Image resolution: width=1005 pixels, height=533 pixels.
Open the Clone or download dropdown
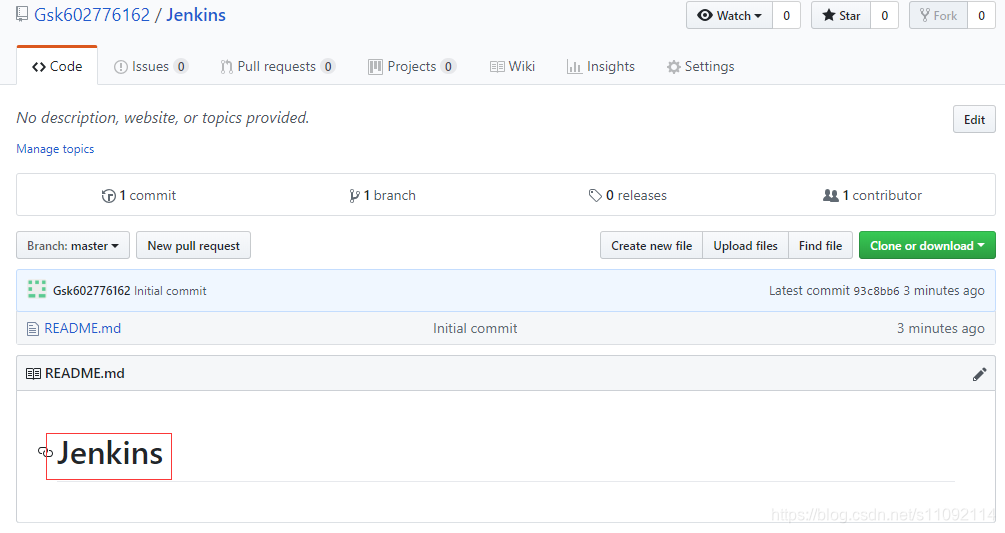coord(927,245)
